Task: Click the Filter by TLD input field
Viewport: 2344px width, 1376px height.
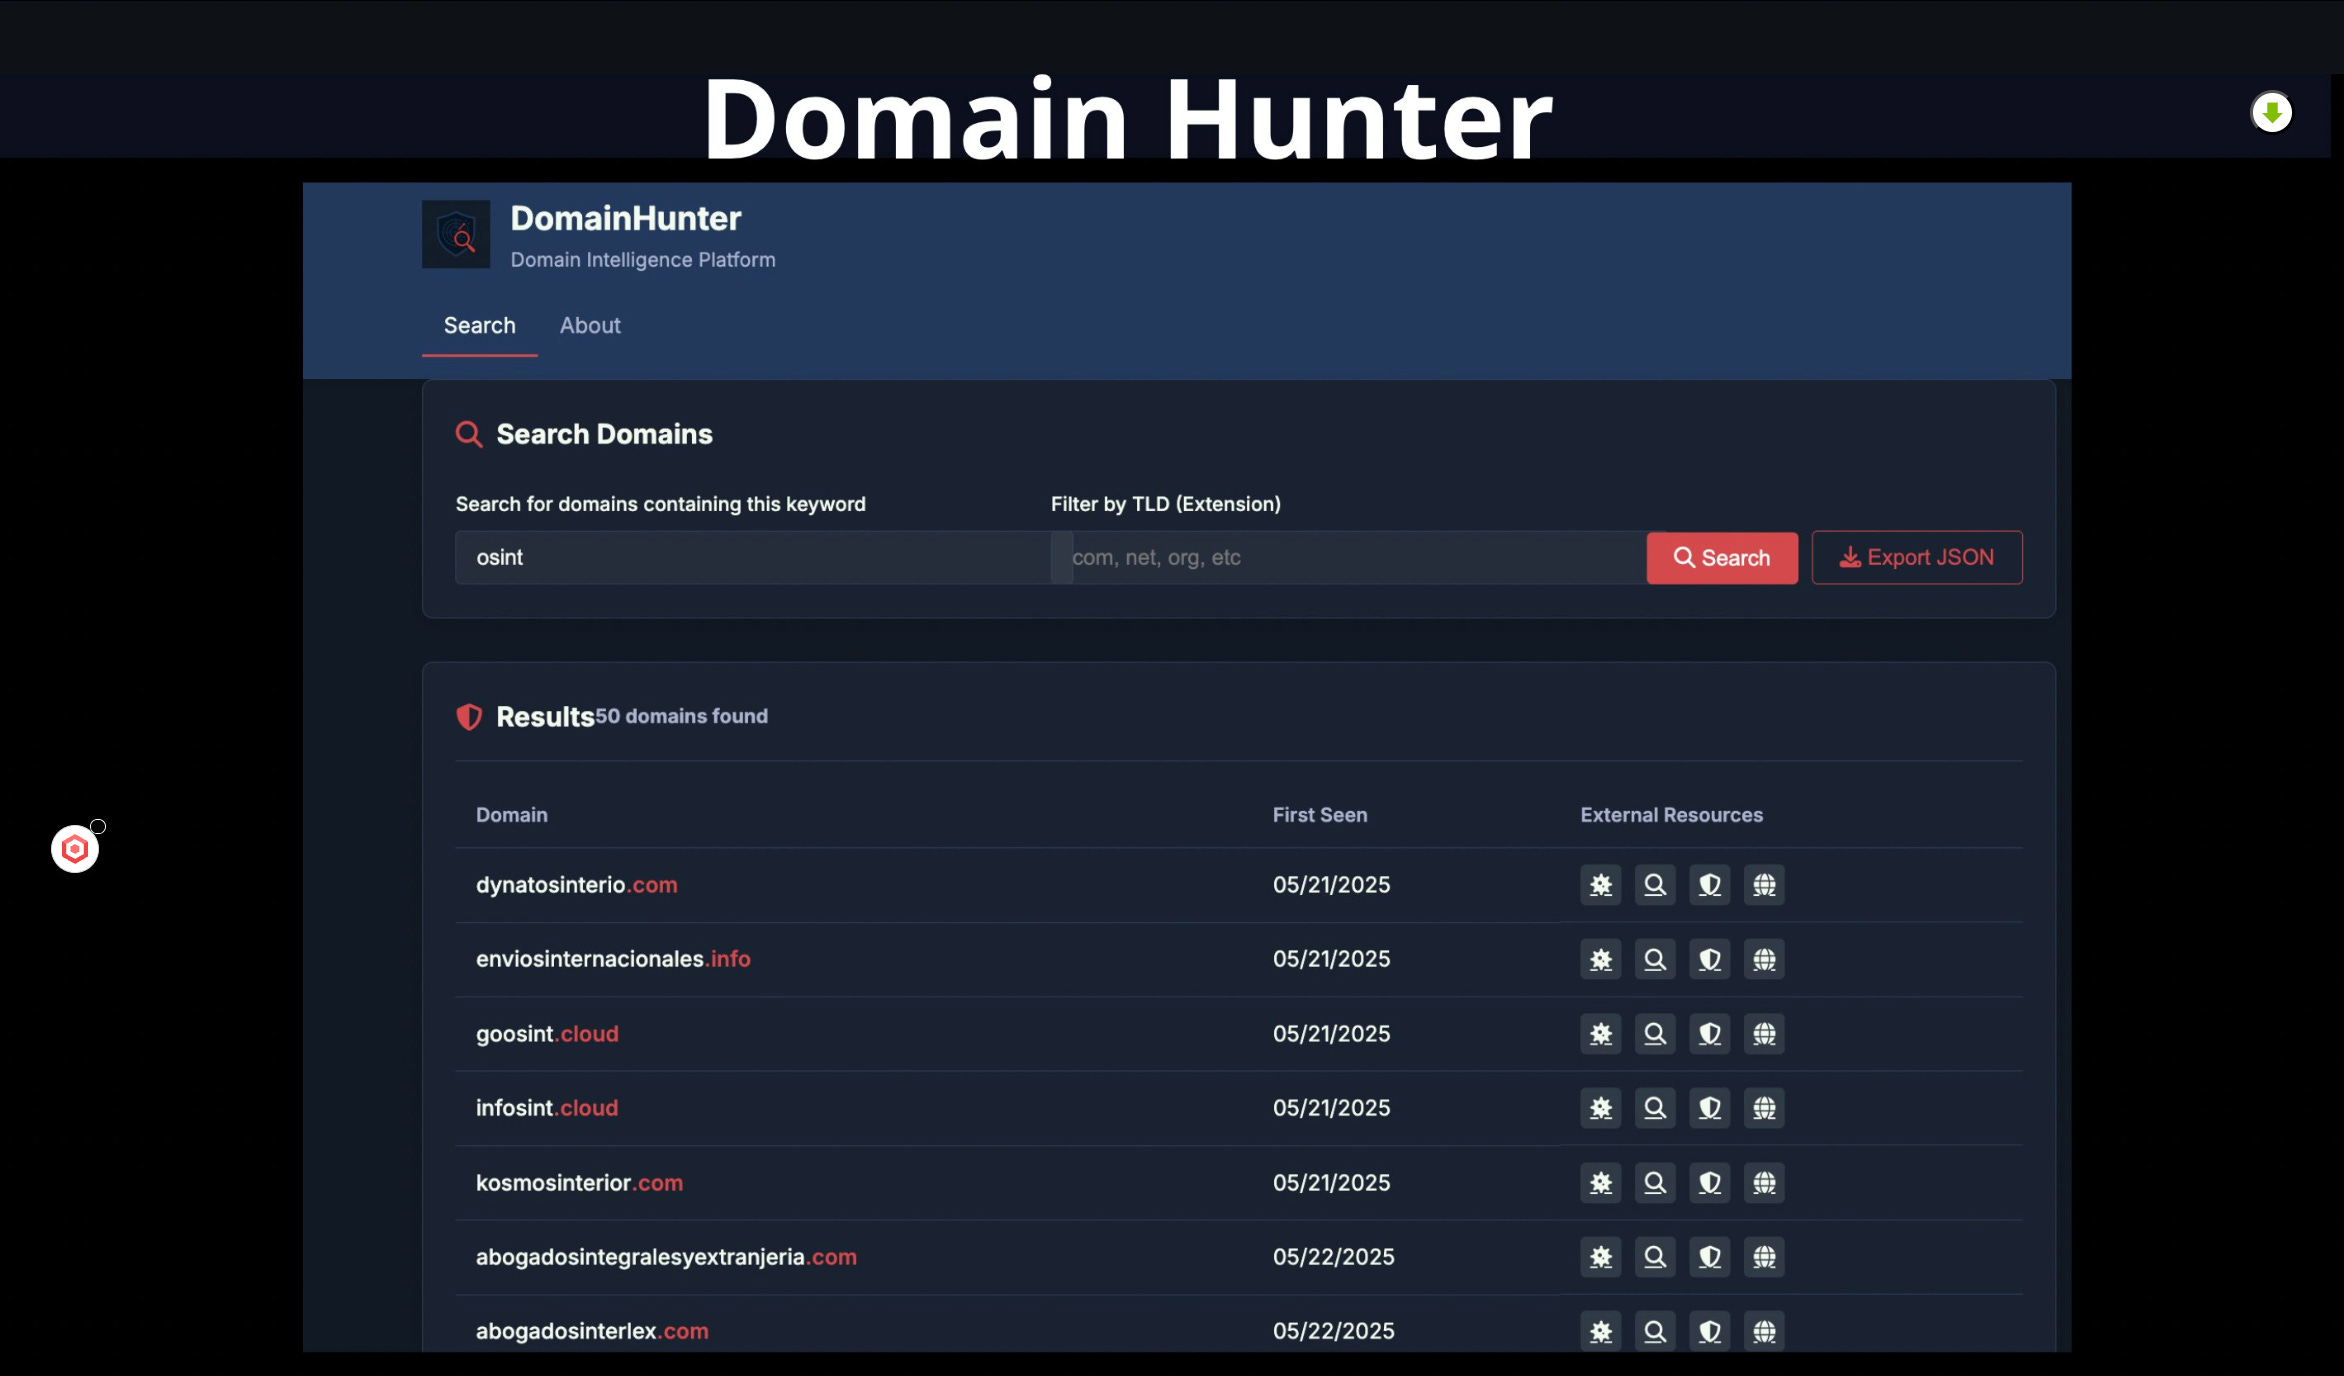Action: click(1350, 558)
